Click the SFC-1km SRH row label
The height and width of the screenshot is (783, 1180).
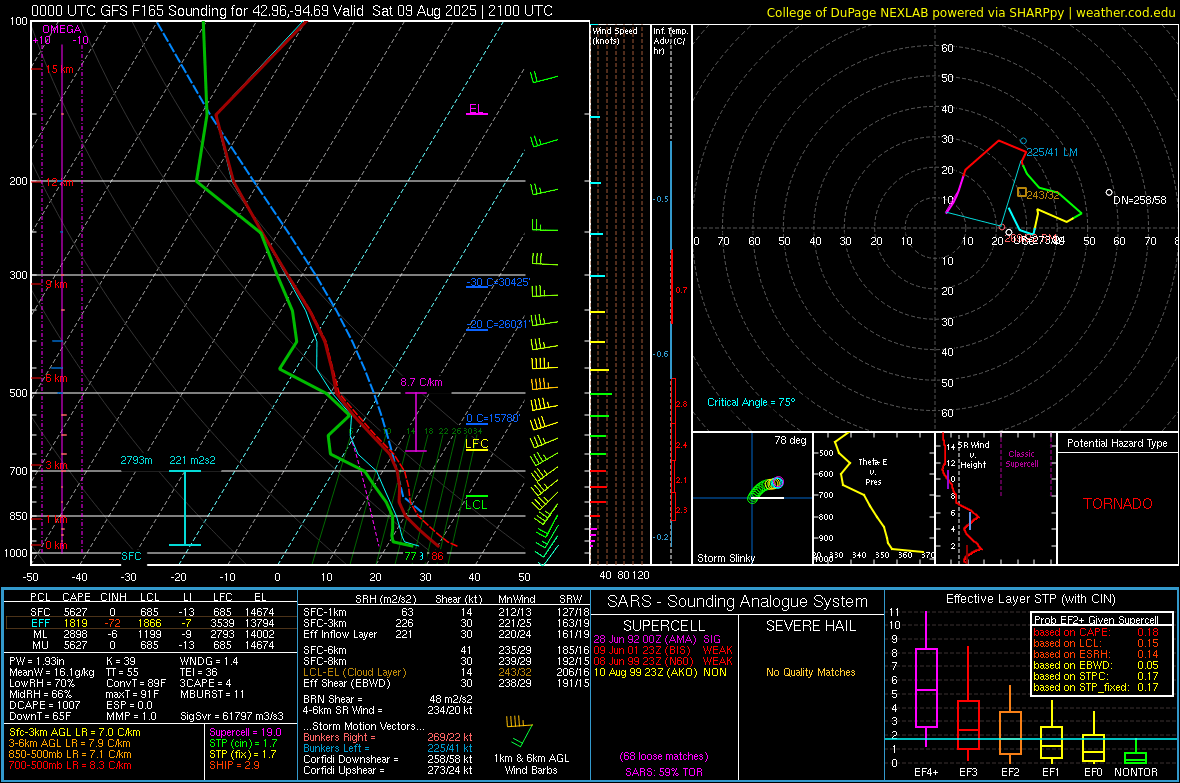(325, 612)
